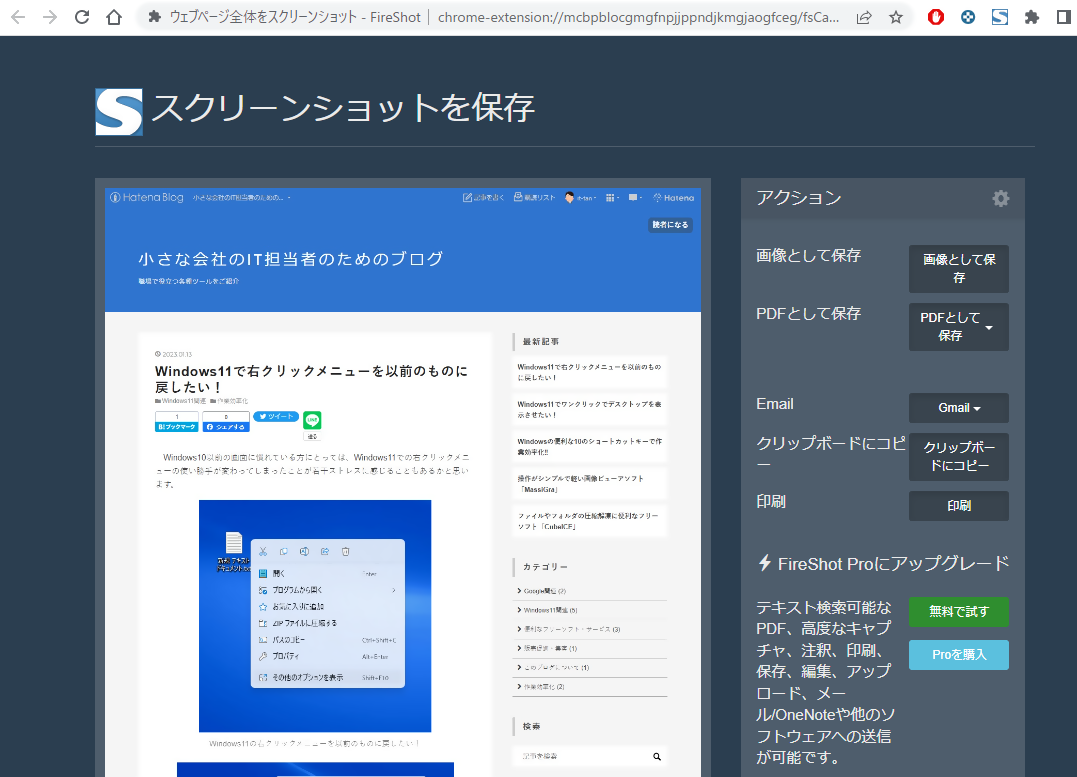The image size is (1077, 777).
Task: Buy Pro with the Proを購入 button
Action: pos(958,655)
